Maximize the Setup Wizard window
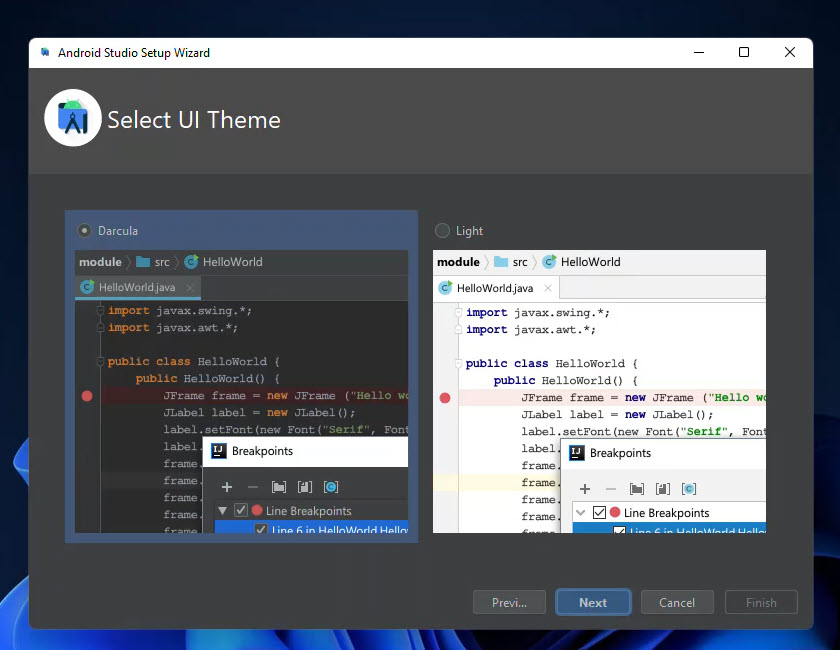The height and width of the screenshot is (650, 840). [744, 52]
